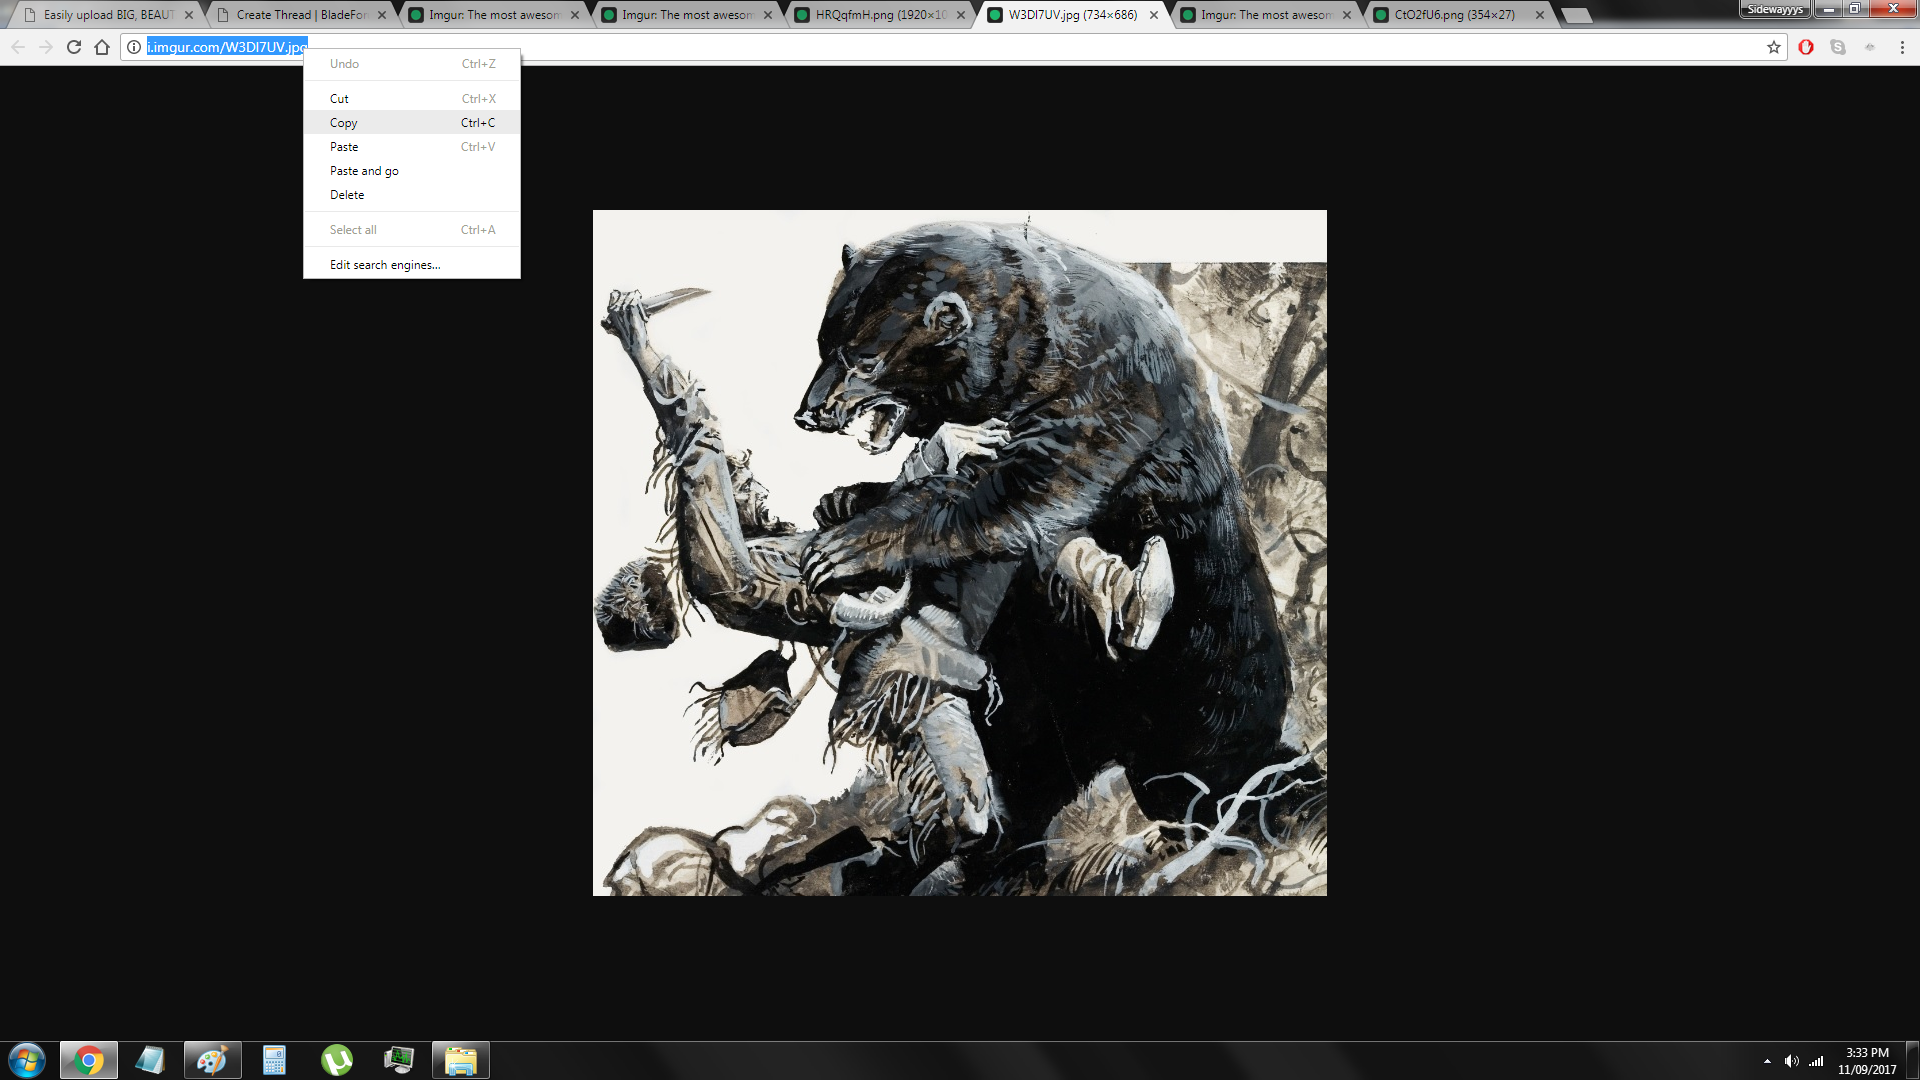Click the forward navigation arrow
The width and height of the screenshot is (1920, 1080).
coord(46,47)
